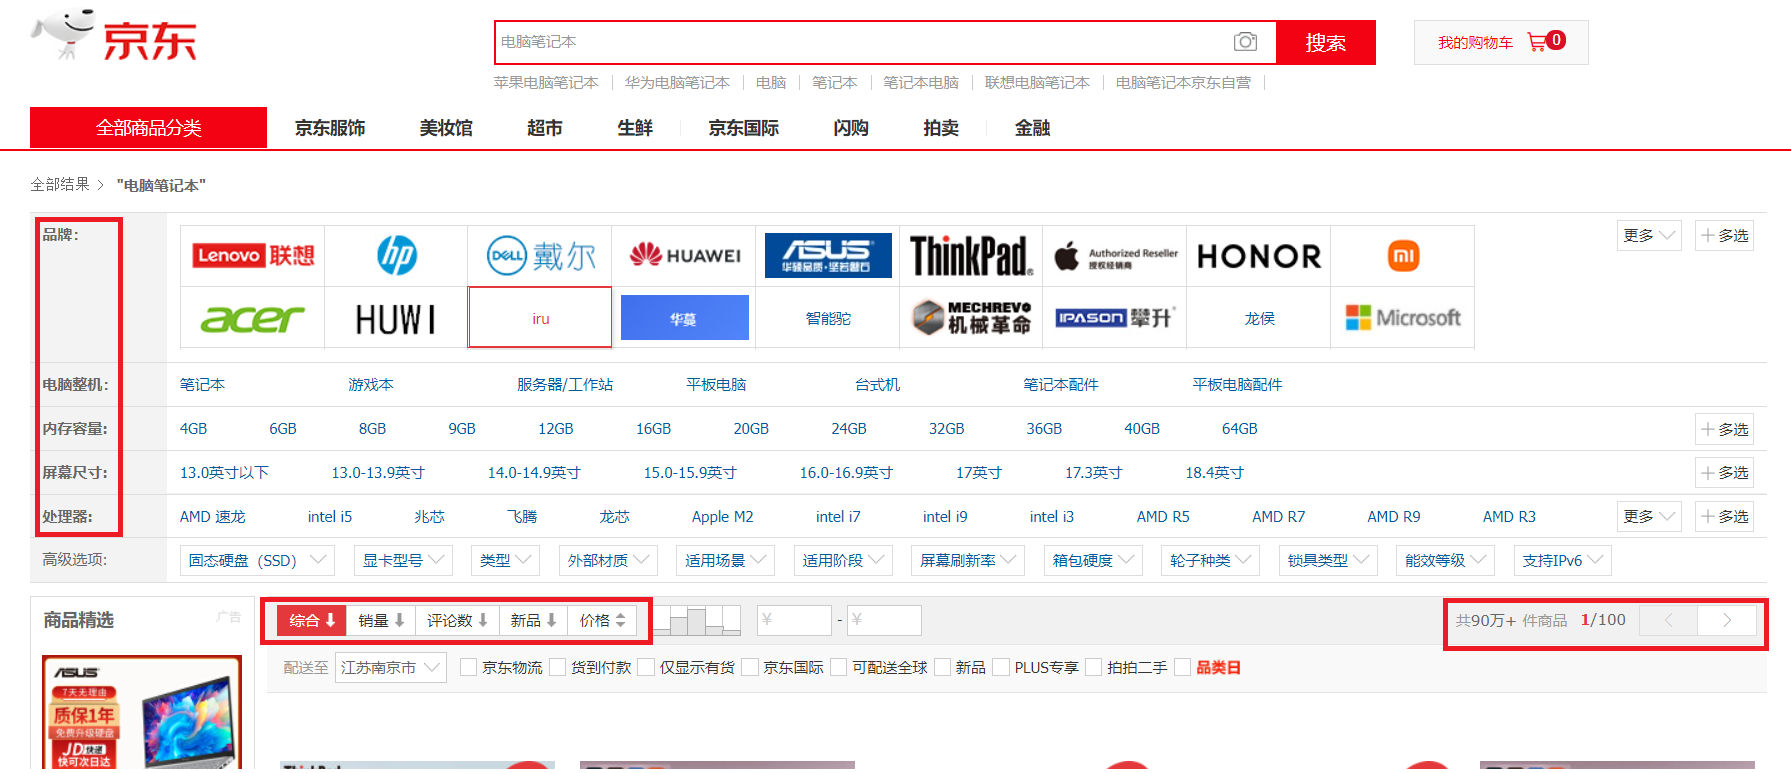Open ASUS featured product thumbnail
Viewport: 1791px width, 773px height.
(142, 713)
